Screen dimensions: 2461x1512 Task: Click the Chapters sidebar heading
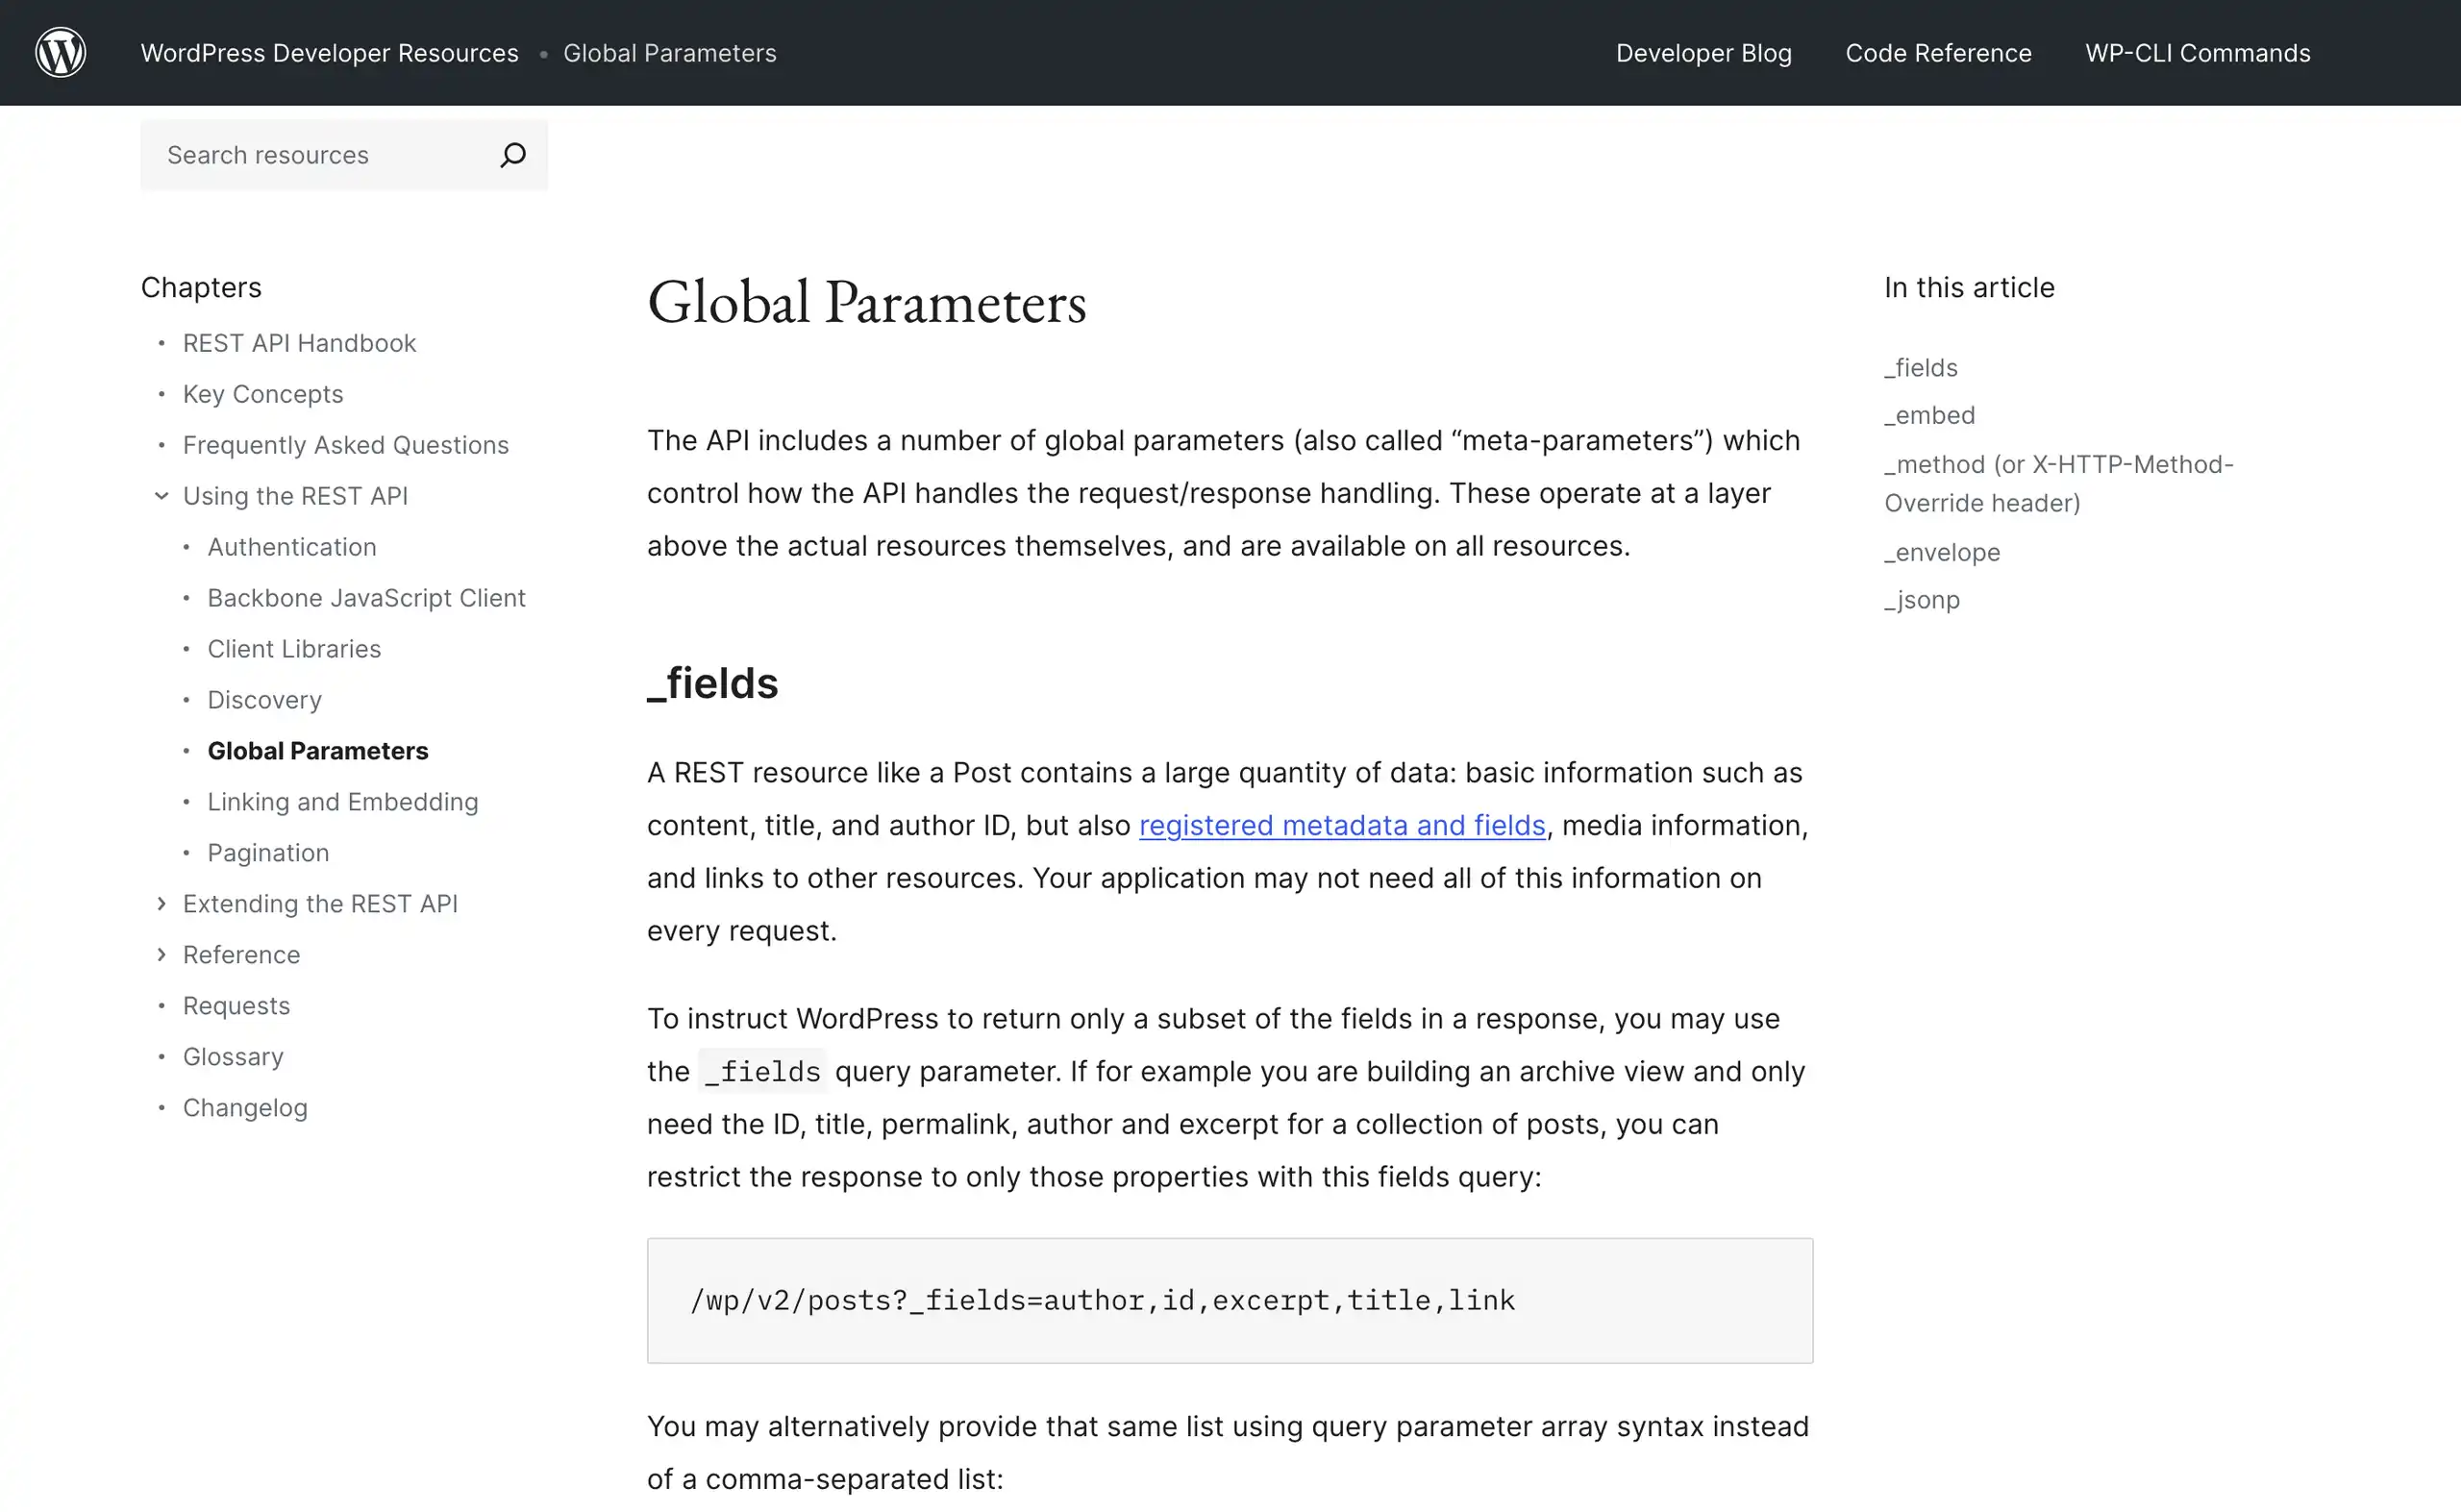click(201, 288)
